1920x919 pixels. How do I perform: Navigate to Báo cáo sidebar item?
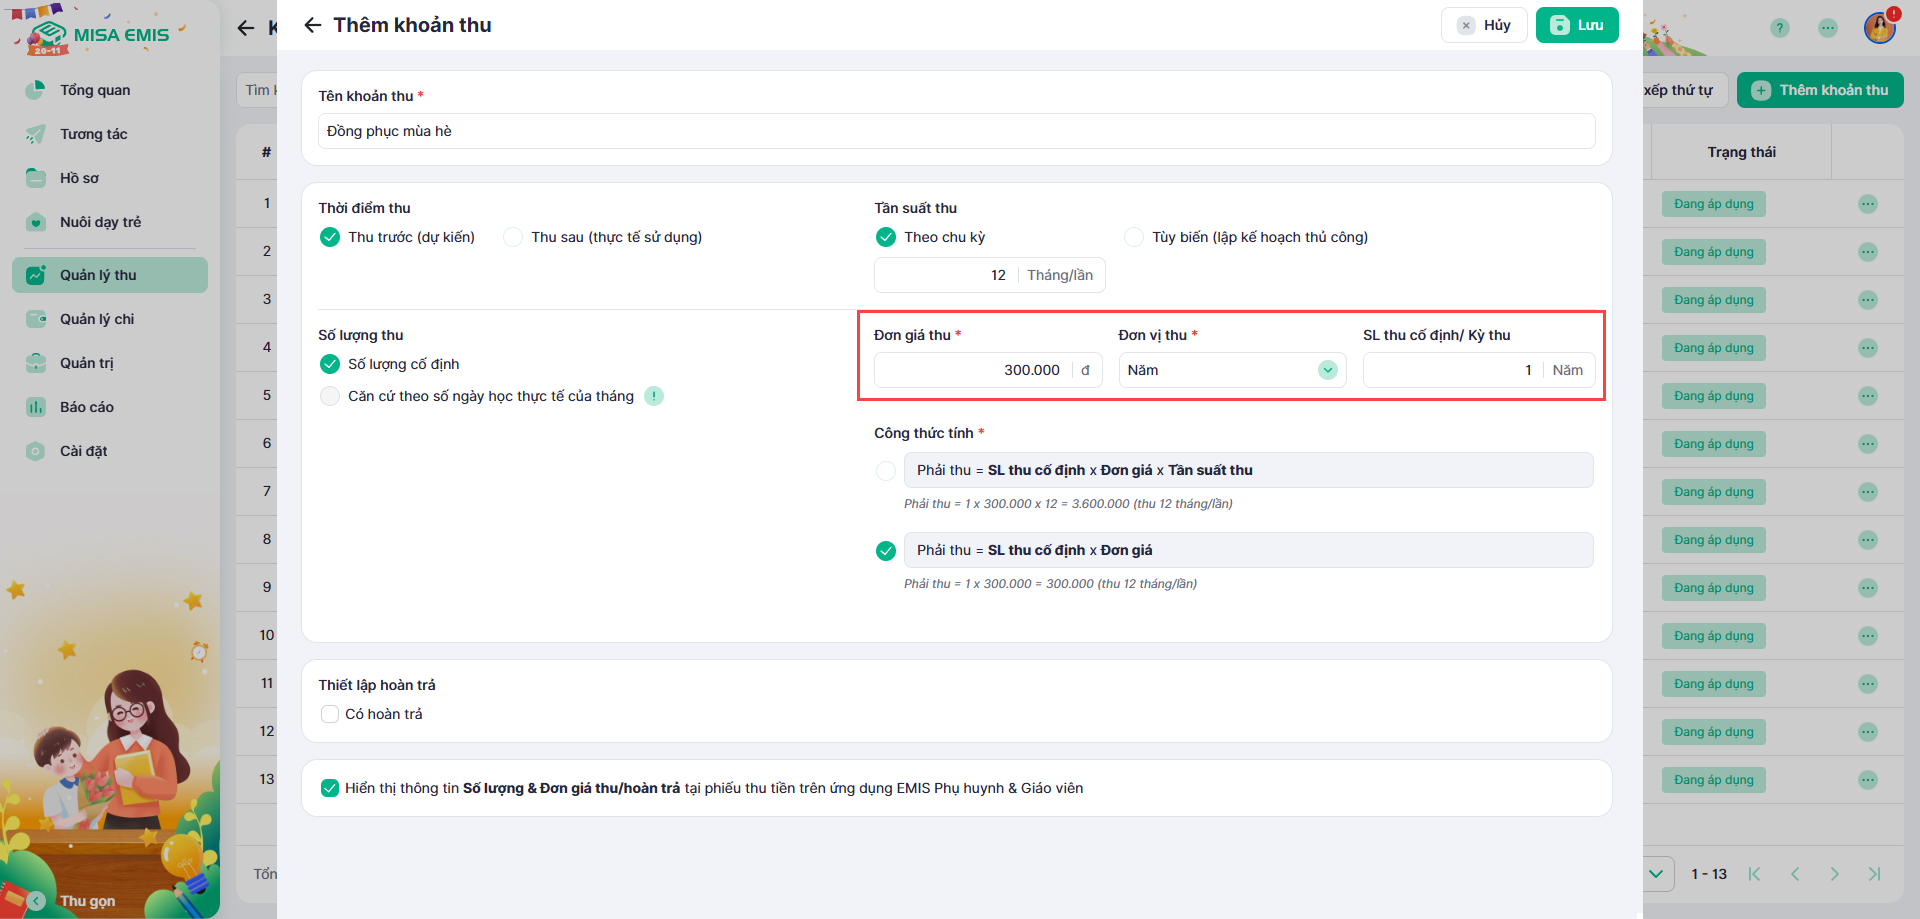[x=87, y=407]
